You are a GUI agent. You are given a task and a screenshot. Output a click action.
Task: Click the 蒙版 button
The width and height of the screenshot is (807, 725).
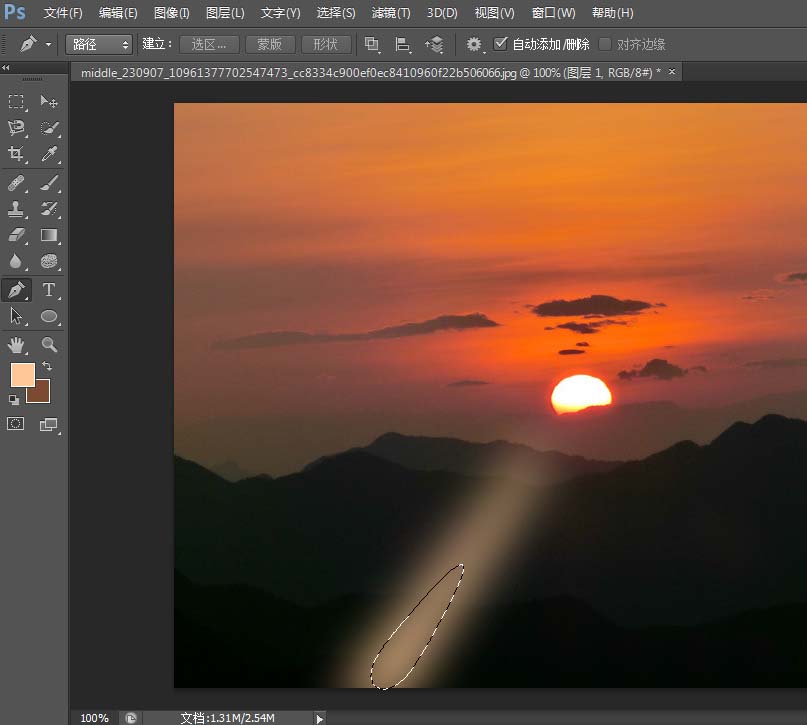tap(269, 44)
